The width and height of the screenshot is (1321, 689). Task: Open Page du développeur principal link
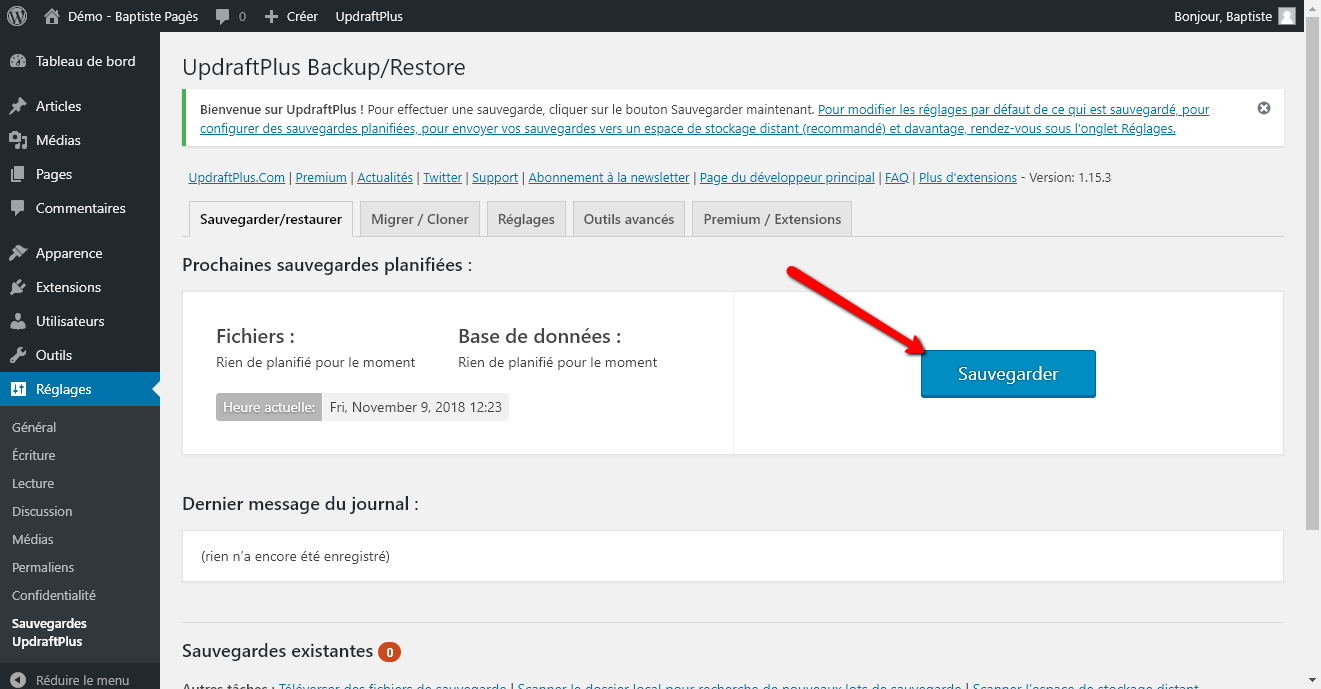(787, 177)
